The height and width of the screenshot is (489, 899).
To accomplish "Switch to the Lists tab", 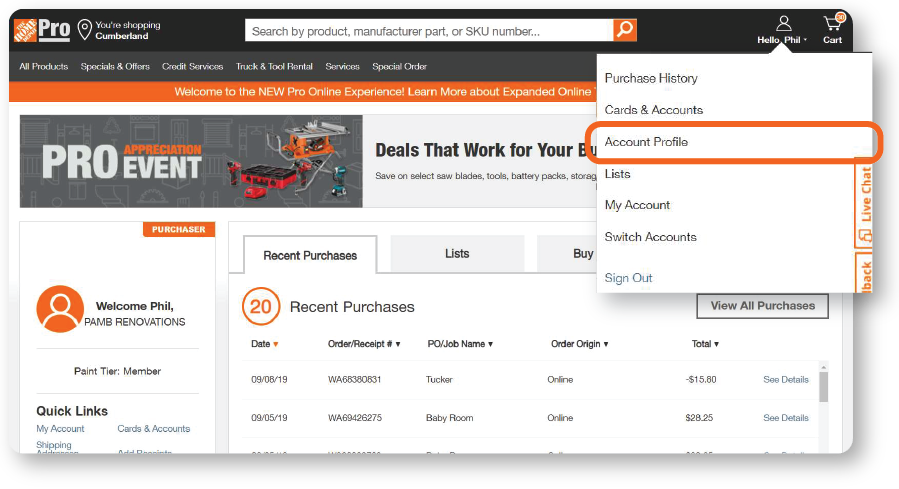I will (x=457, y=254).
